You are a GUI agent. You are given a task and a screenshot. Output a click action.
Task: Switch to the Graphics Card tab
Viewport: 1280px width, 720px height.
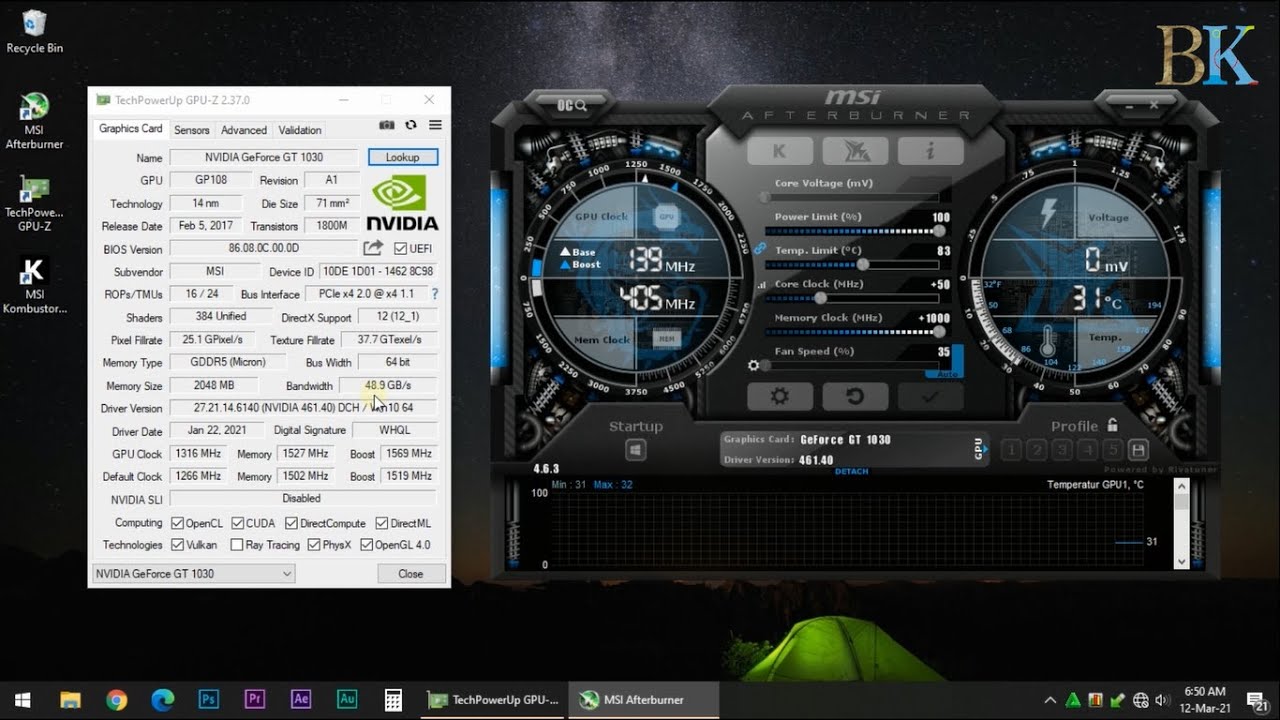(131, 129)
